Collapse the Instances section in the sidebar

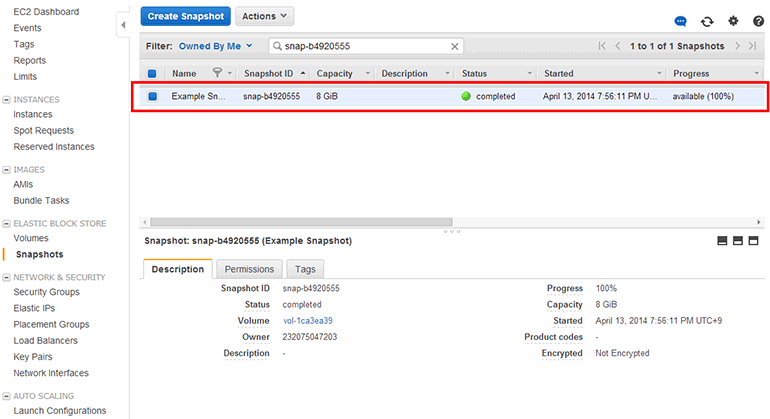click(7, 99)
